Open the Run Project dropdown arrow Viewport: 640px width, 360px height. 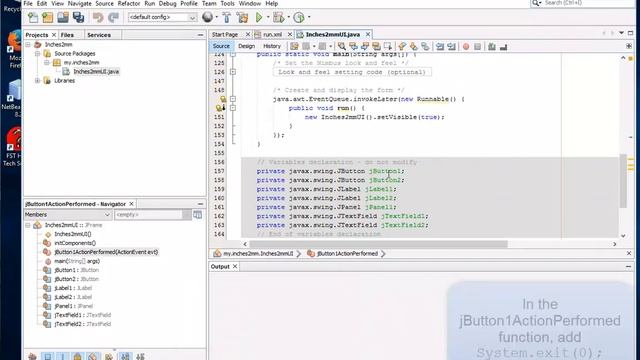[268, 17]
